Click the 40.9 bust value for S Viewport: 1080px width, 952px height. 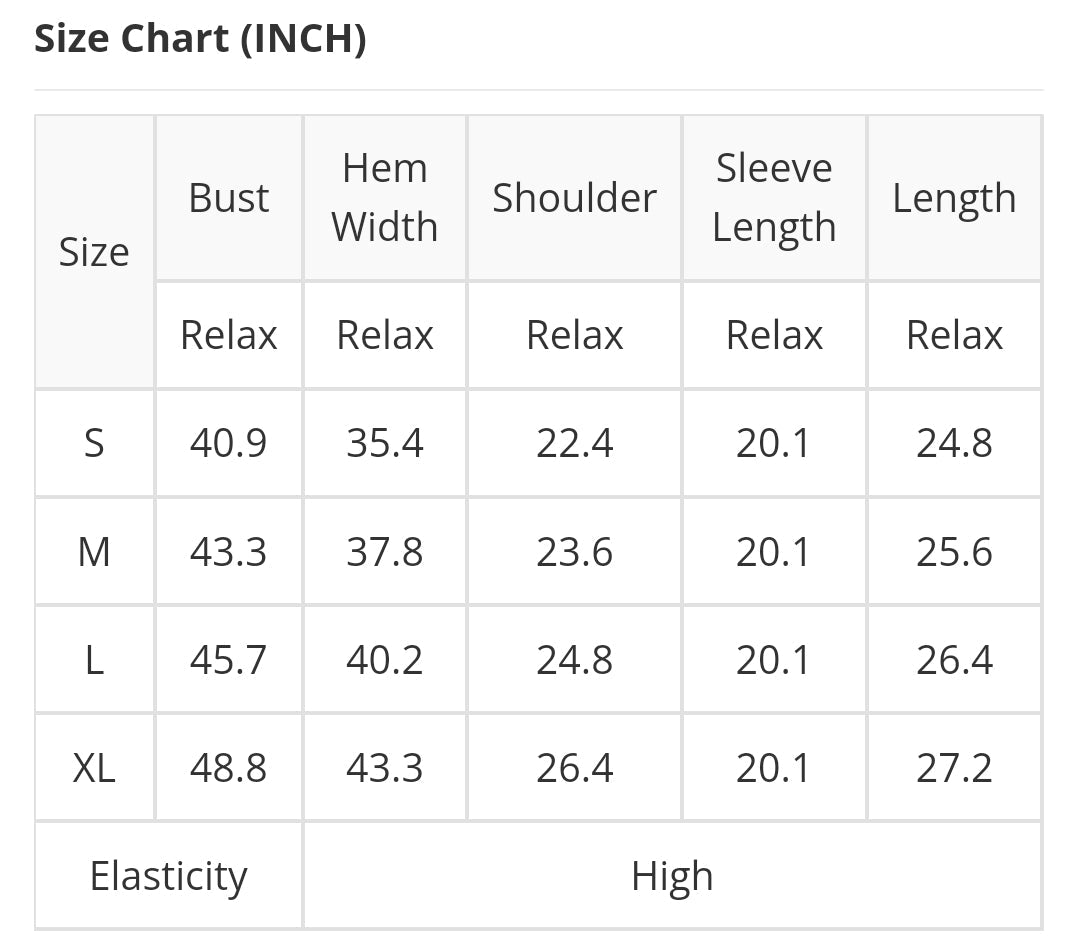(x=229, y=443)
